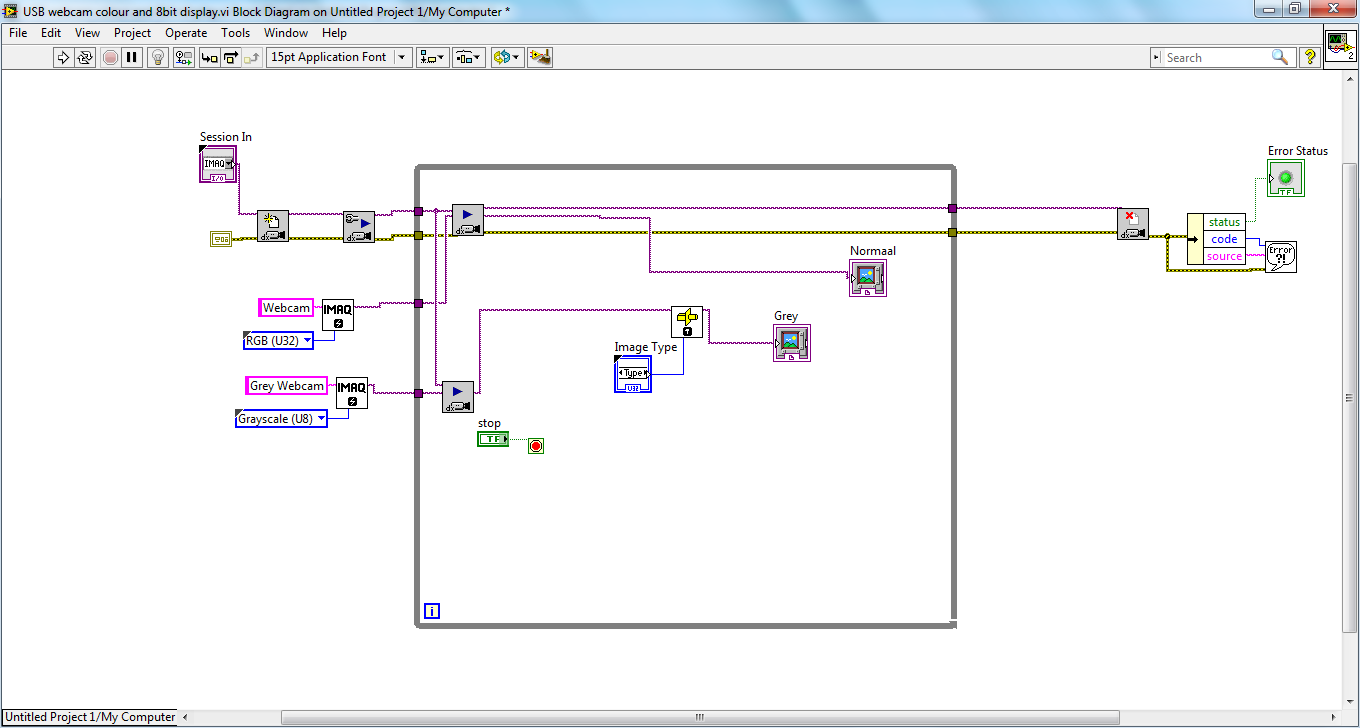Open the Project menu

132,33
